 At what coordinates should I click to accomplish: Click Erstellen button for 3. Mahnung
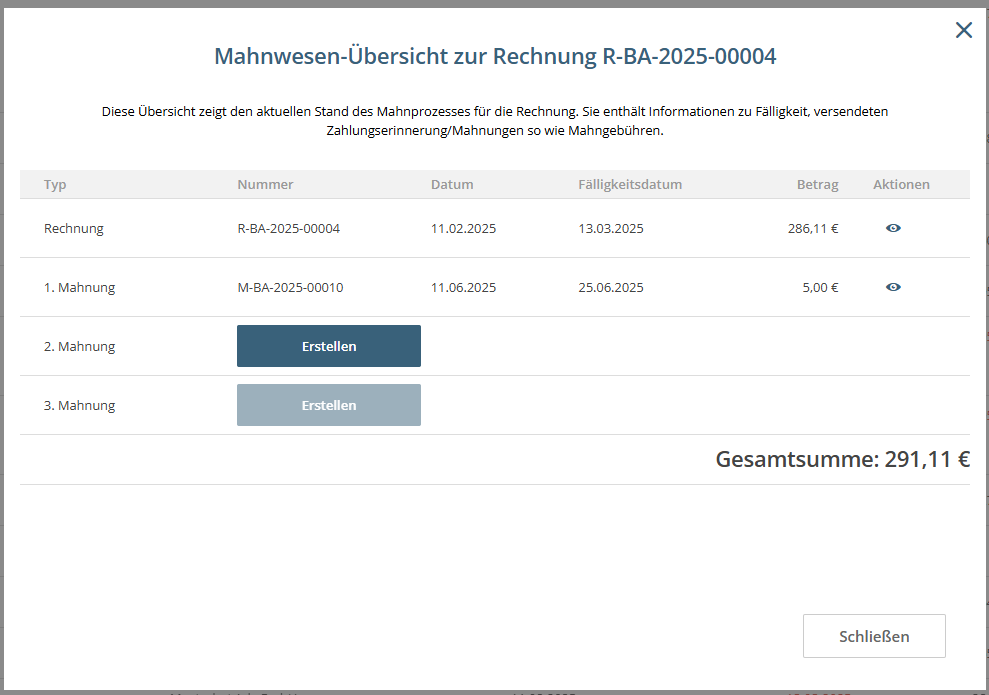click(x=329, y=405)
